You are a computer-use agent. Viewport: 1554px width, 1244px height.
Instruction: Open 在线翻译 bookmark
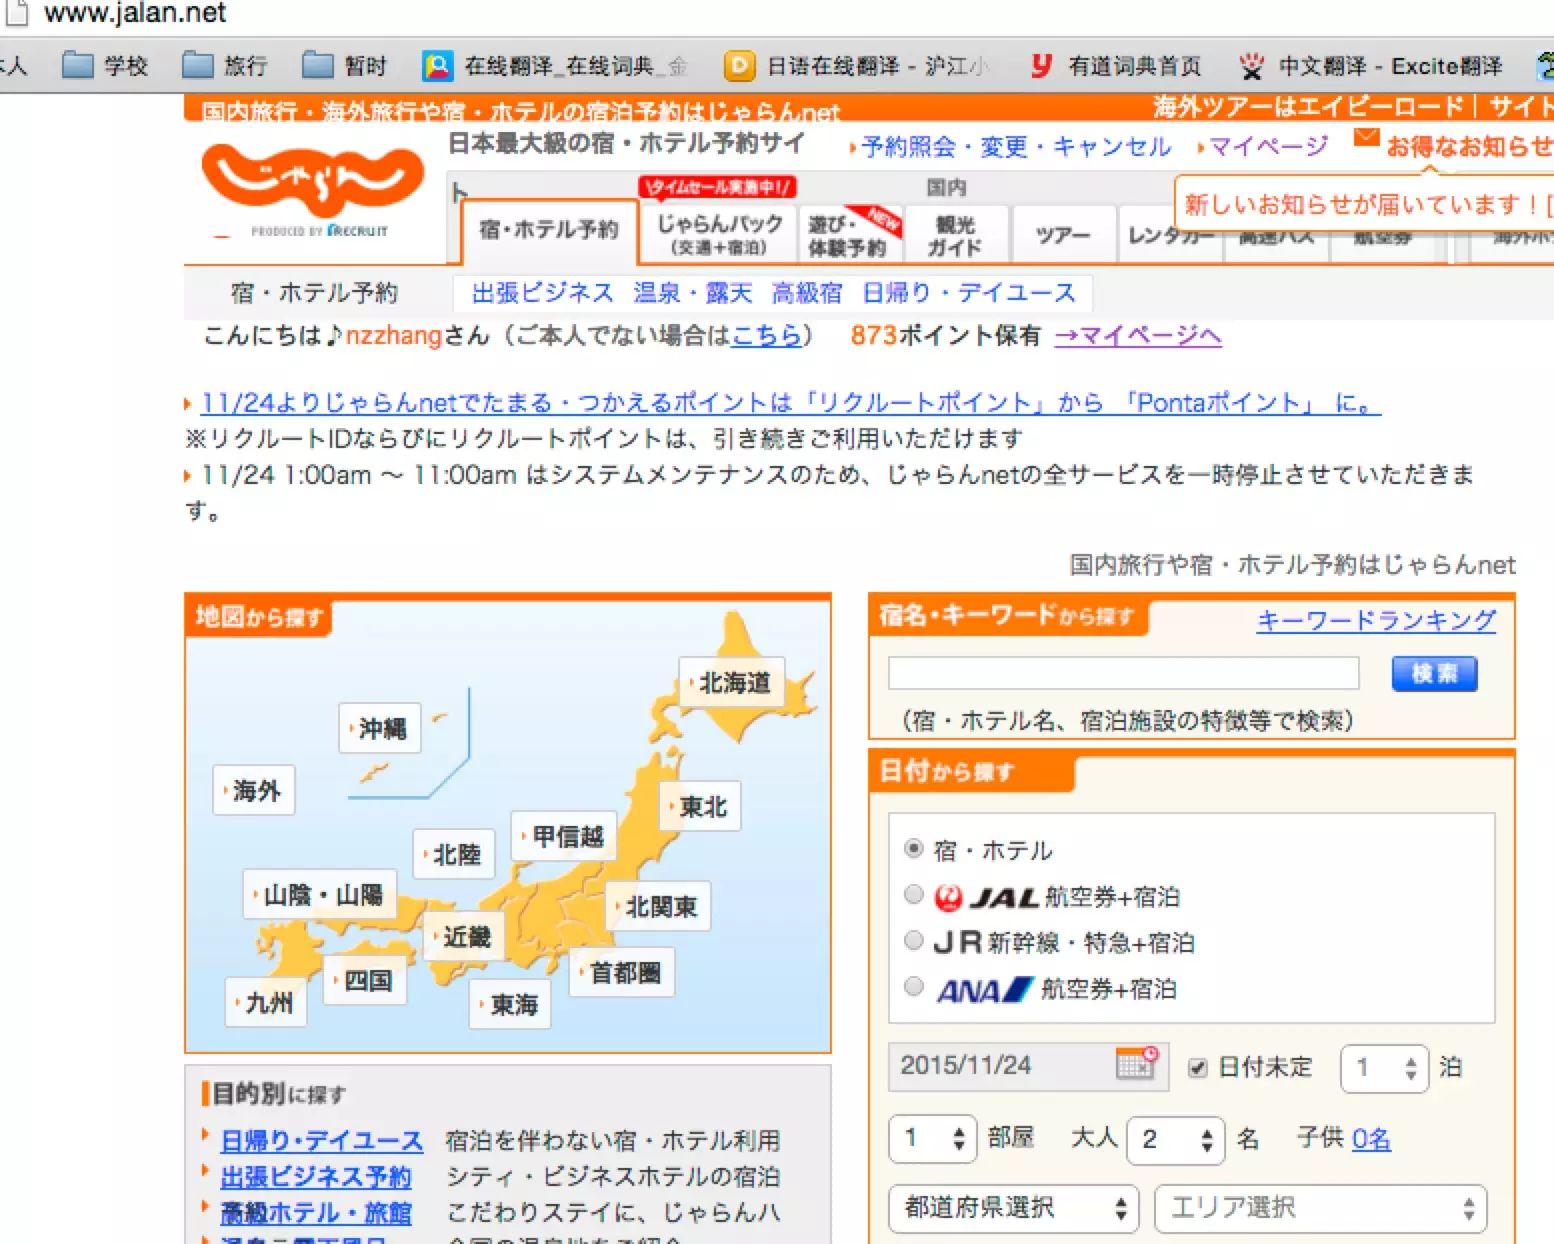[556, 66]
